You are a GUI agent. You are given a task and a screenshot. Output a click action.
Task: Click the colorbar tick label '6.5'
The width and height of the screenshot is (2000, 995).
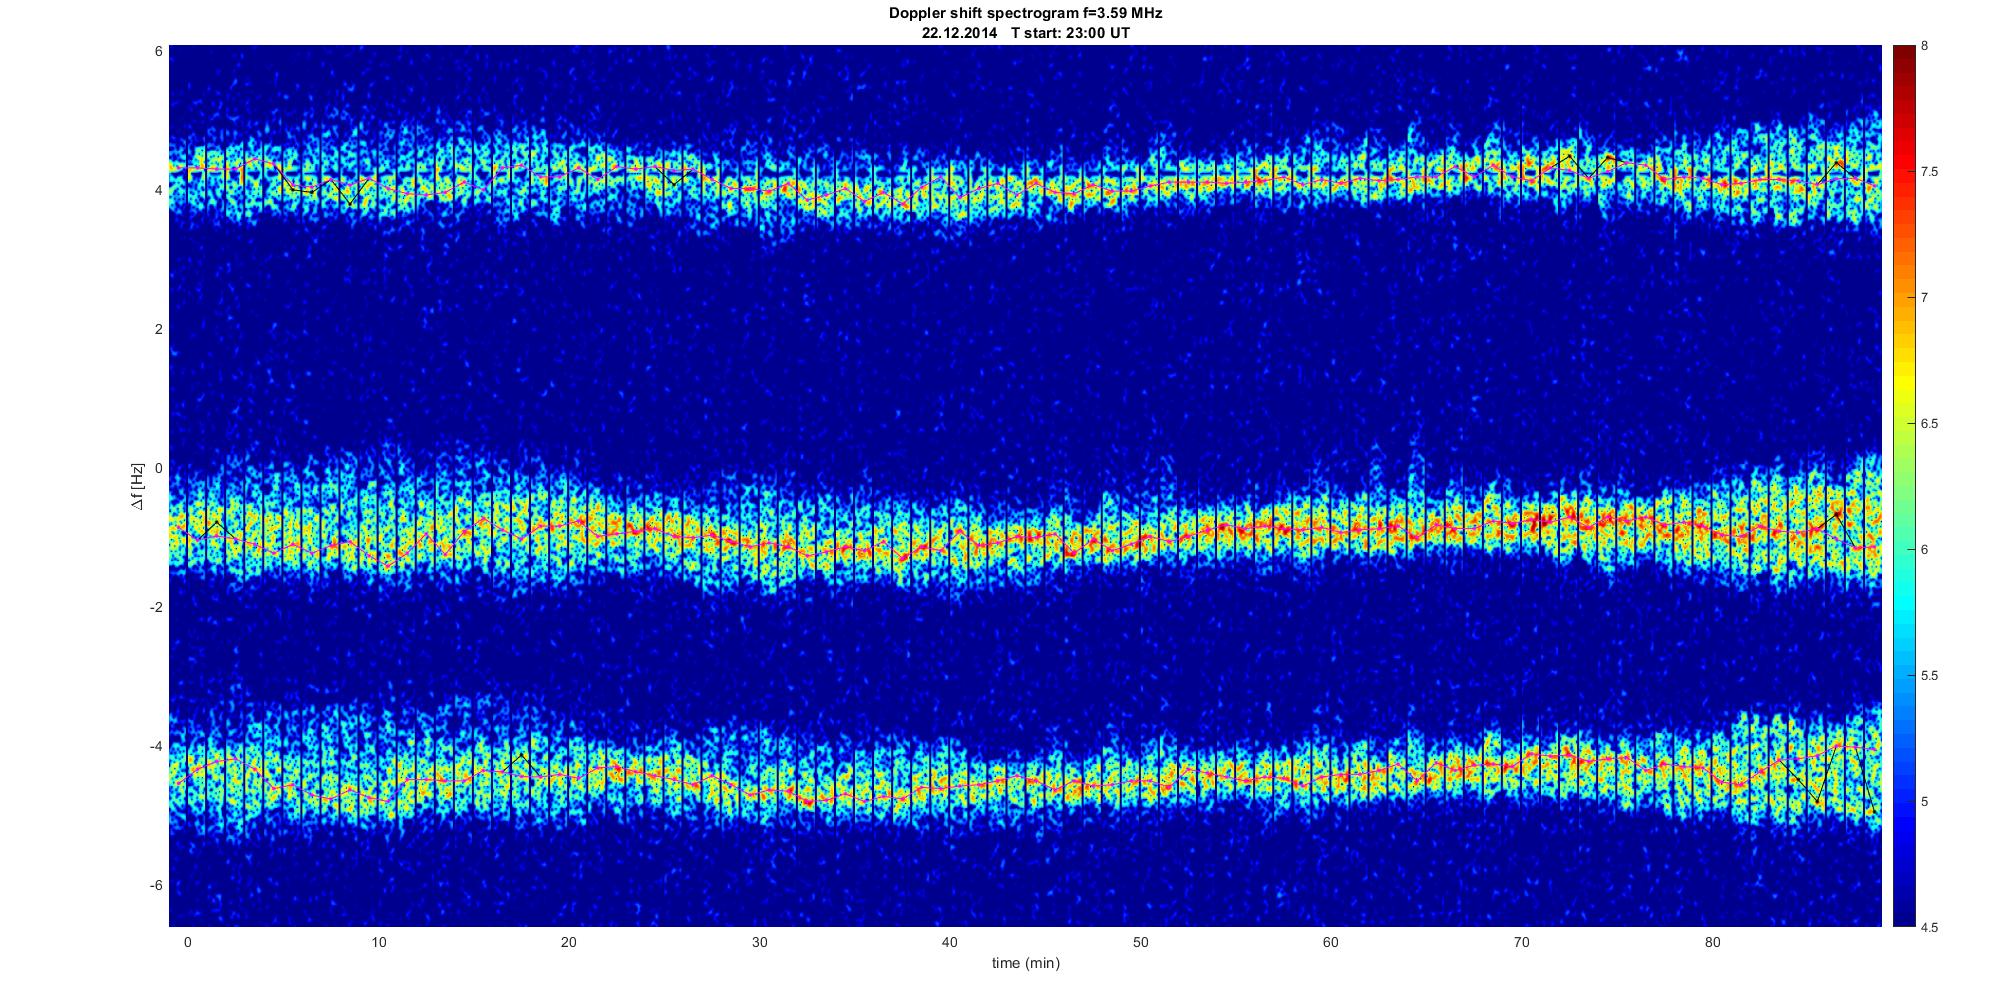pyautogui.click(x=1929, y=424)
